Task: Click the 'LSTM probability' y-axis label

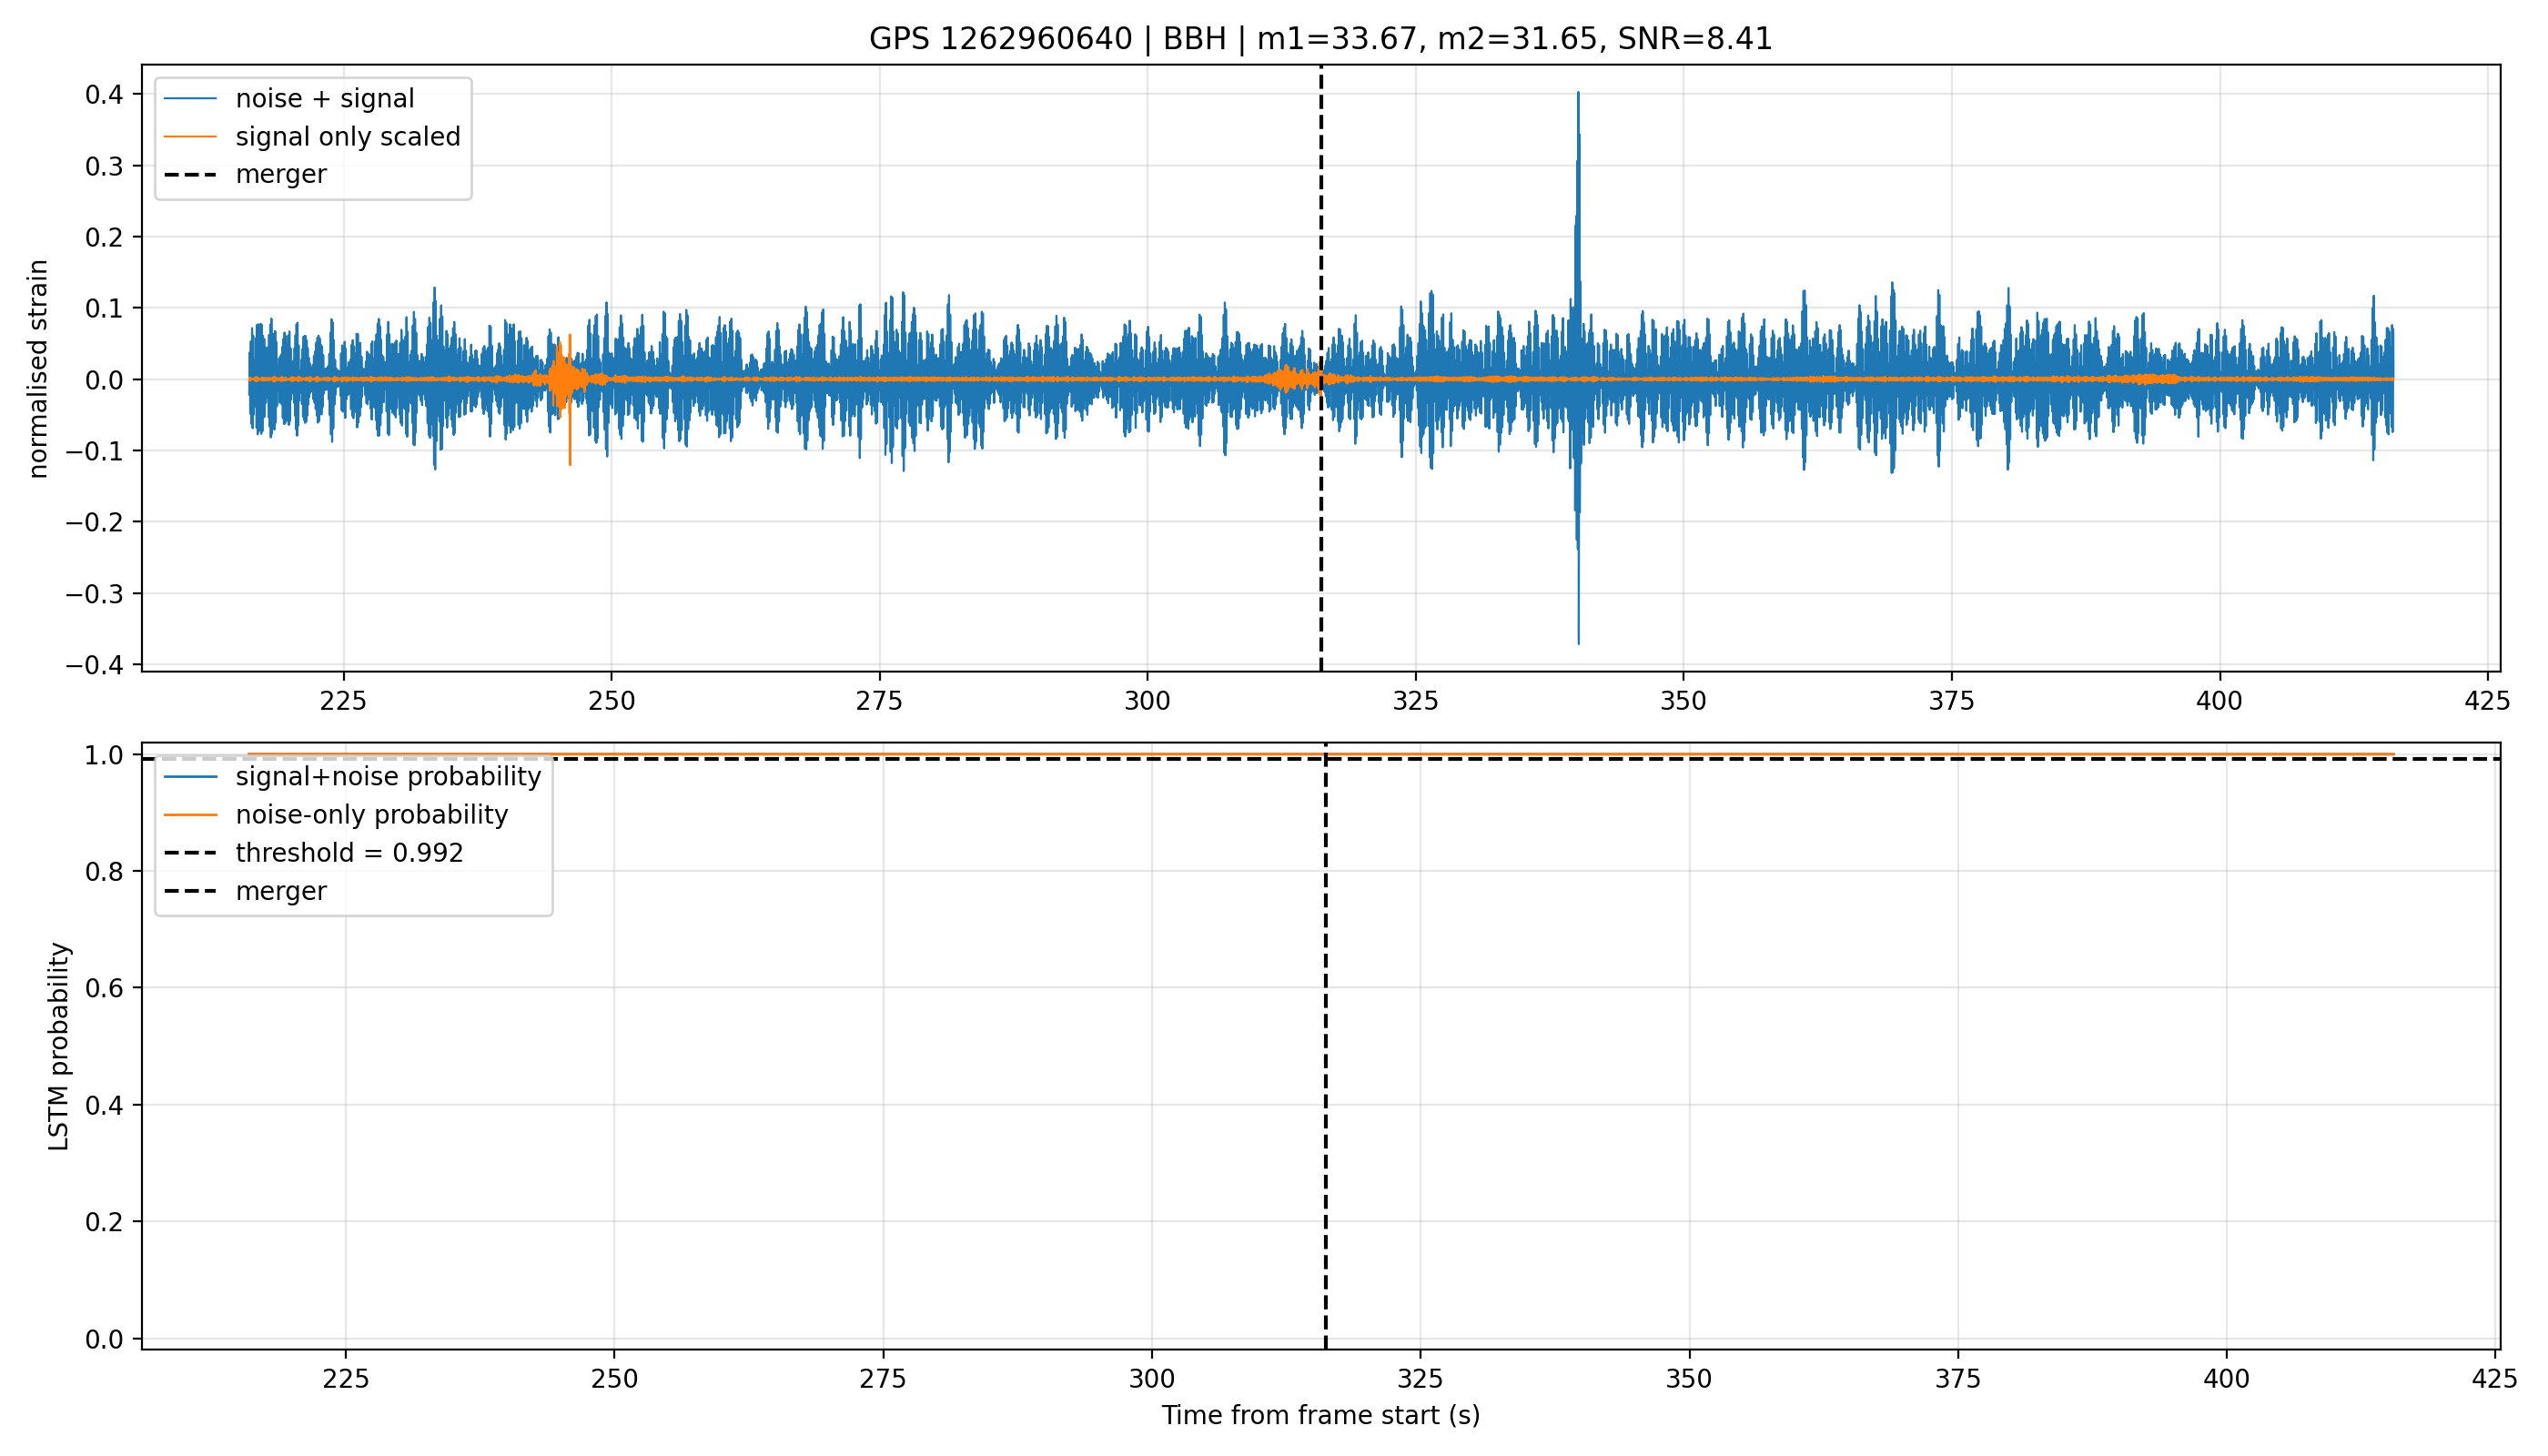Action: point(60,1046)
